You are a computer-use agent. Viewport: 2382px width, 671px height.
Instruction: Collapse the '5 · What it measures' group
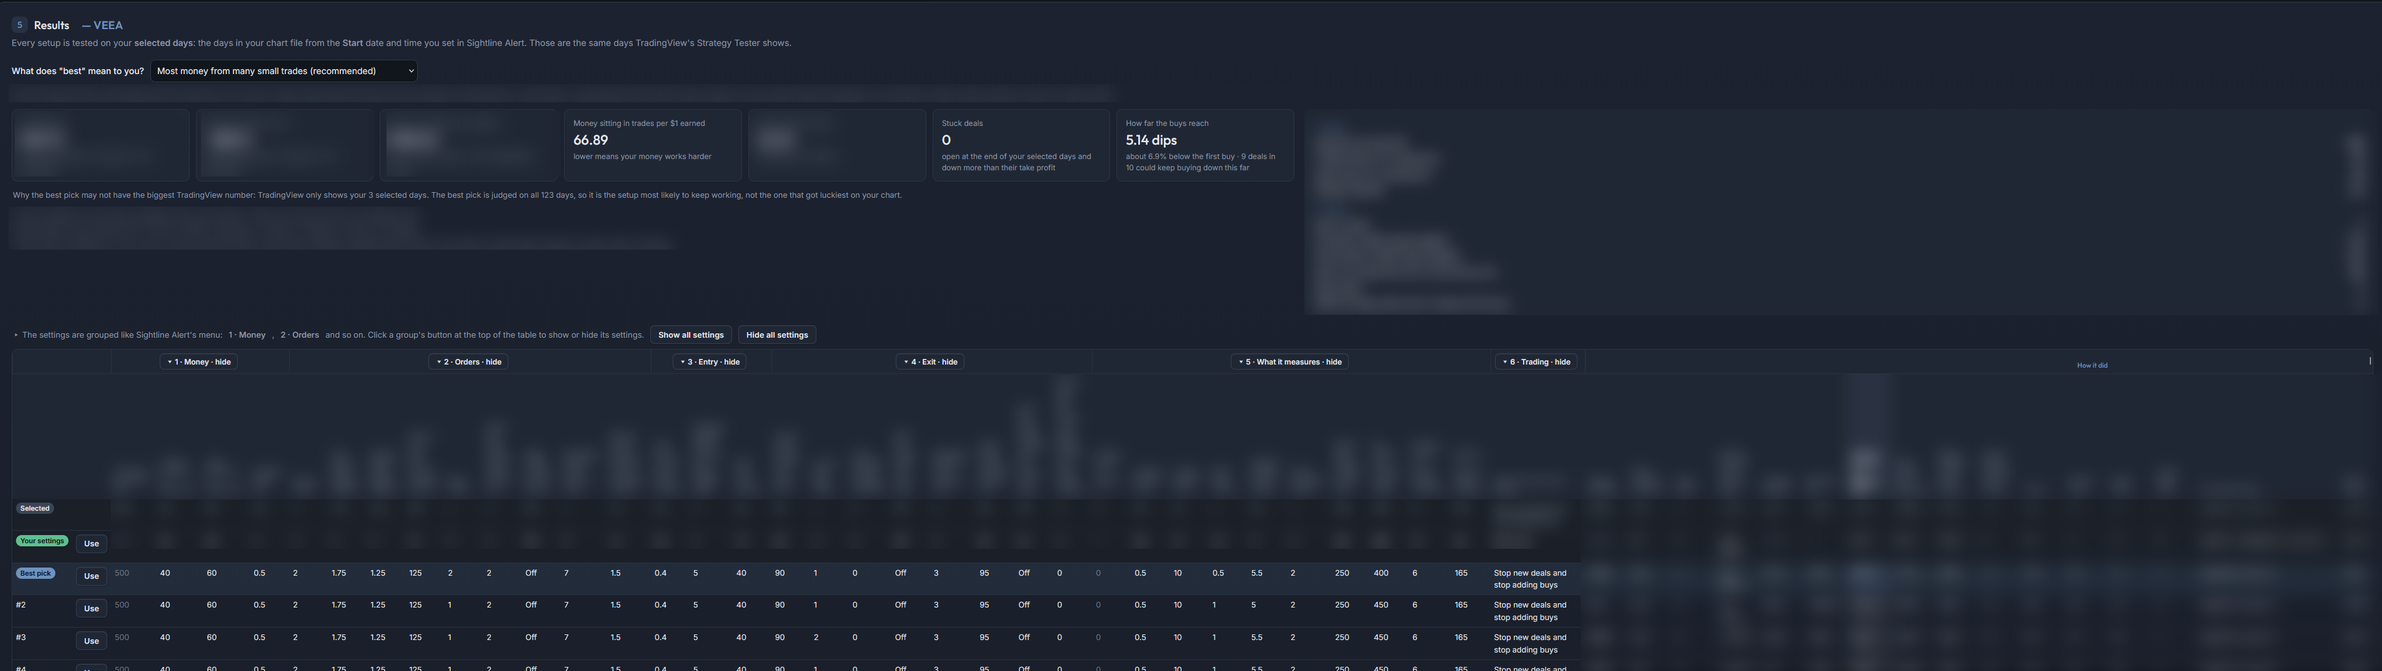(1290, 362)
